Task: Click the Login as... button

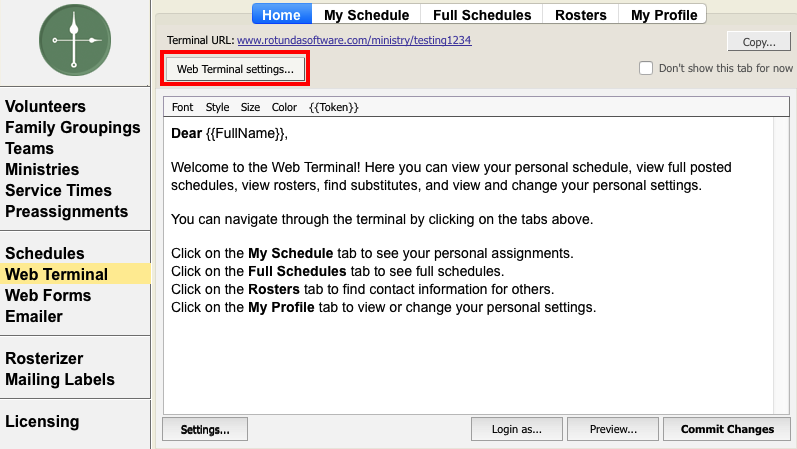Action: [517, 429]
